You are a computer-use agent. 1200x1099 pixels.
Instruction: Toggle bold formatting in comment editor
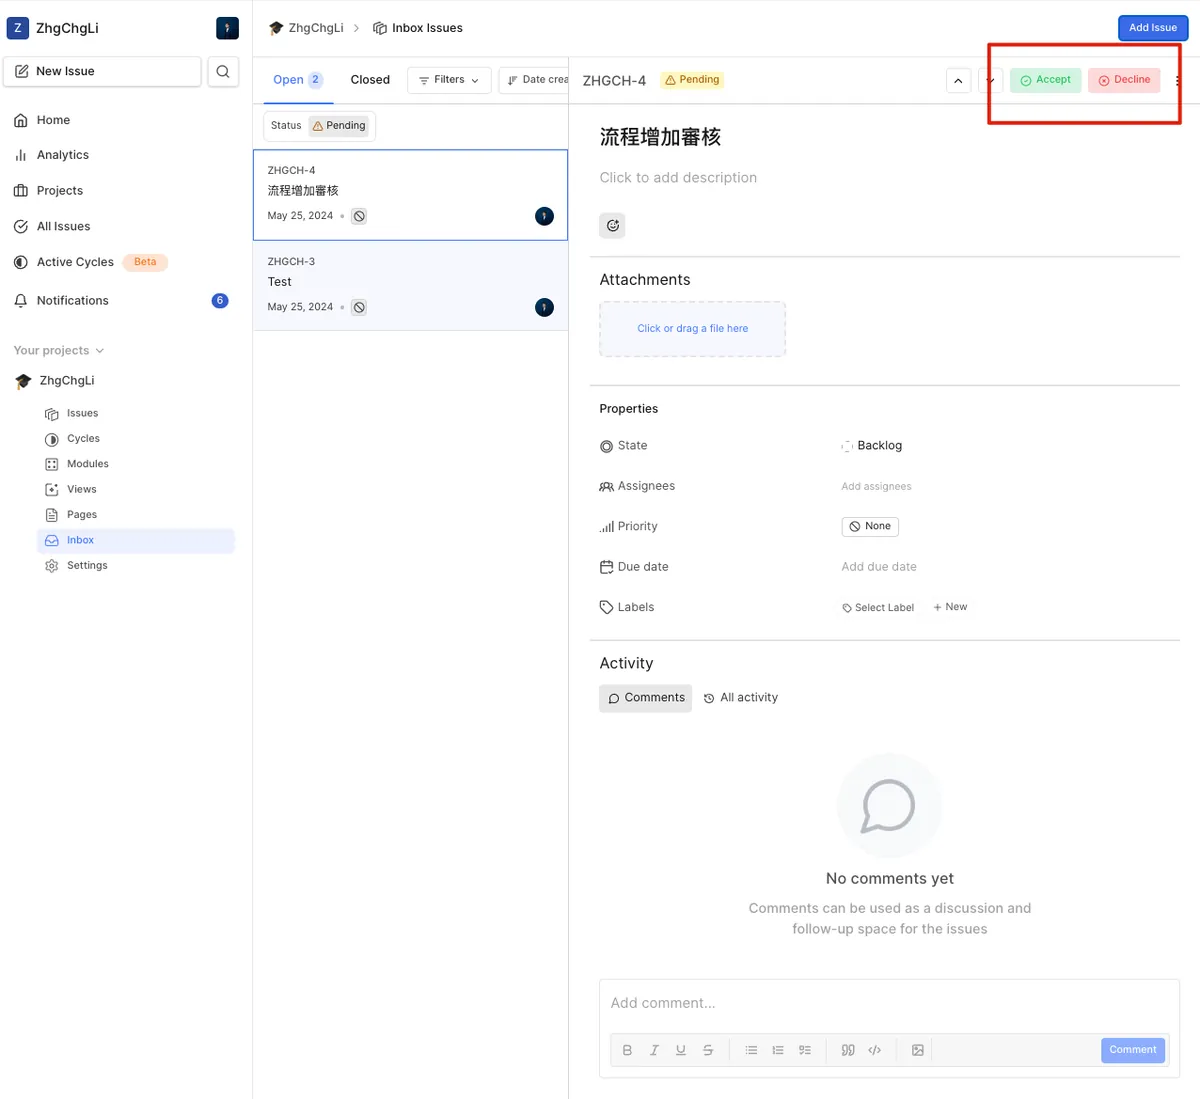pyautogui.click(x=627, y=1050)
